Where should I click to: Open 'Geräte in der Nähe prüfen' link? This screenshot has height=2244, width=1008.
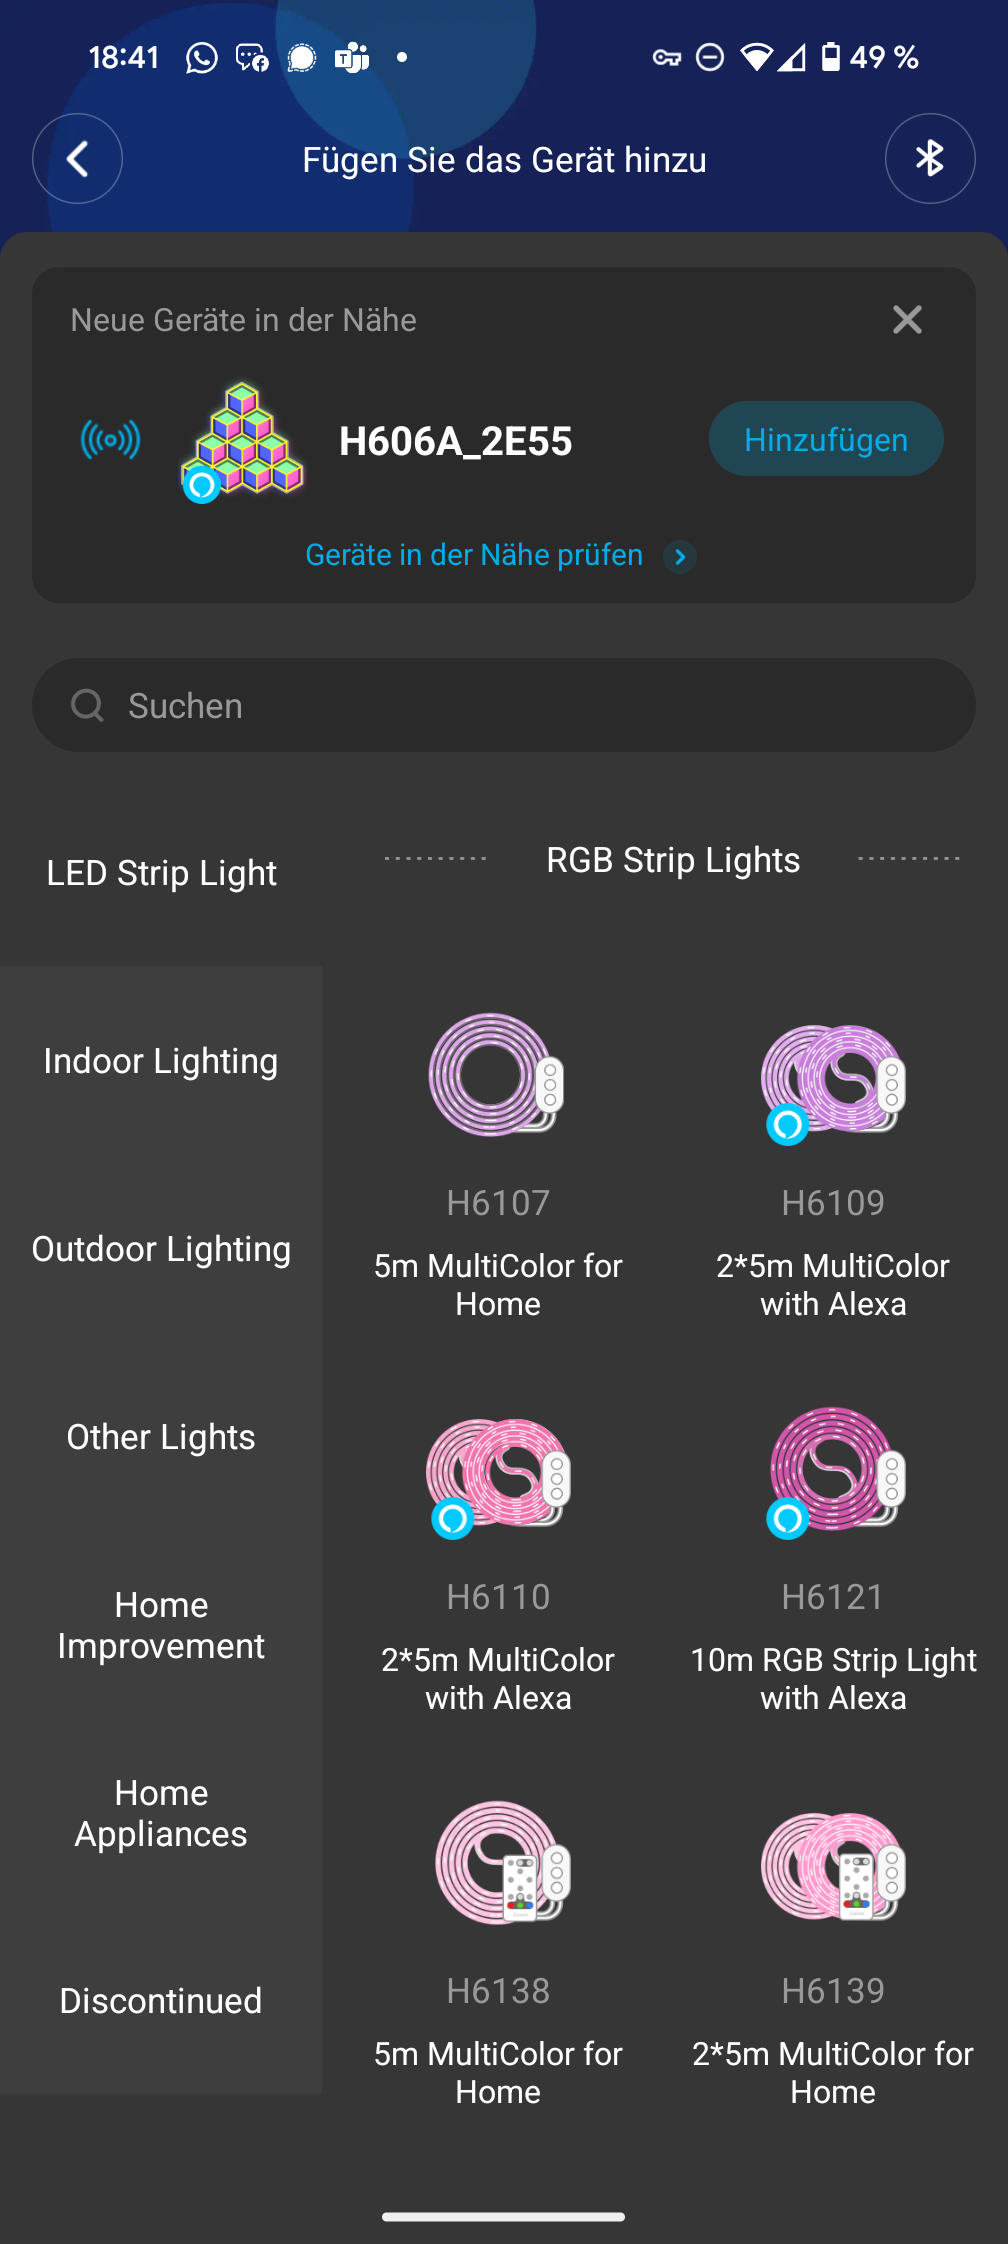pyautogui.click(x=474, y=555)
